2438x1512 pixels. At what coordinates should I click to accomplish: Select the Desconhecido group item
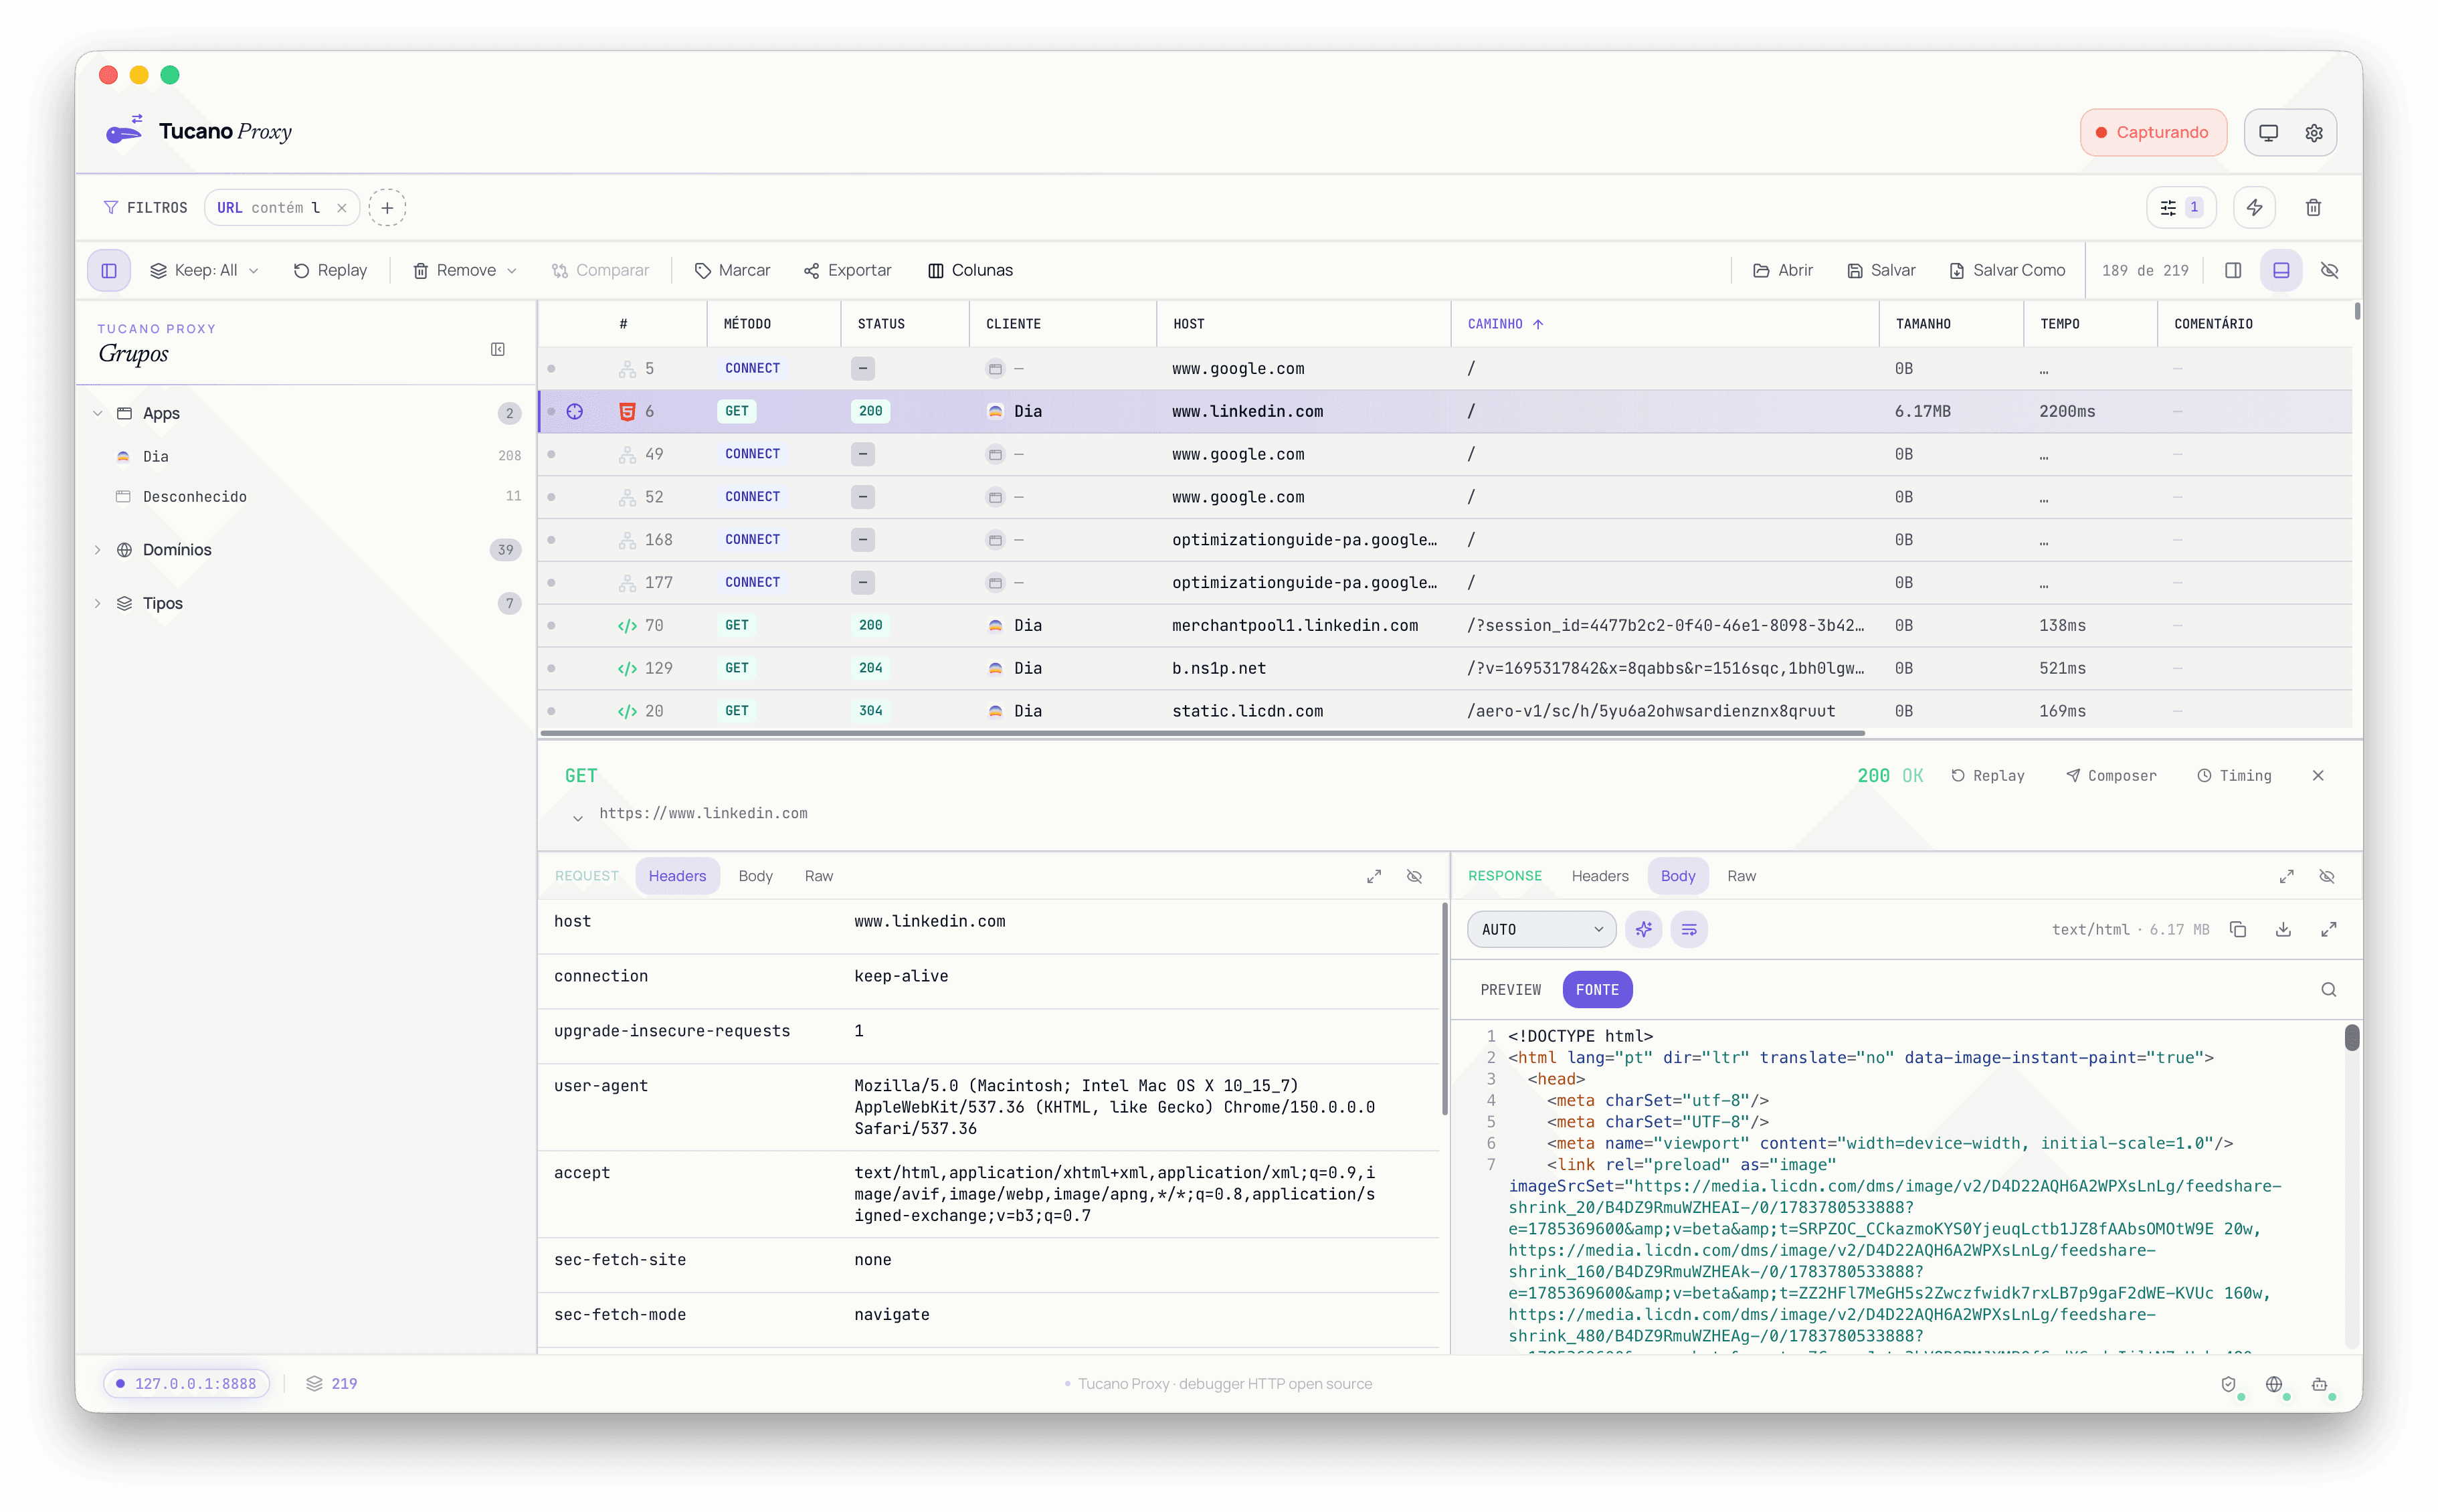318,496
